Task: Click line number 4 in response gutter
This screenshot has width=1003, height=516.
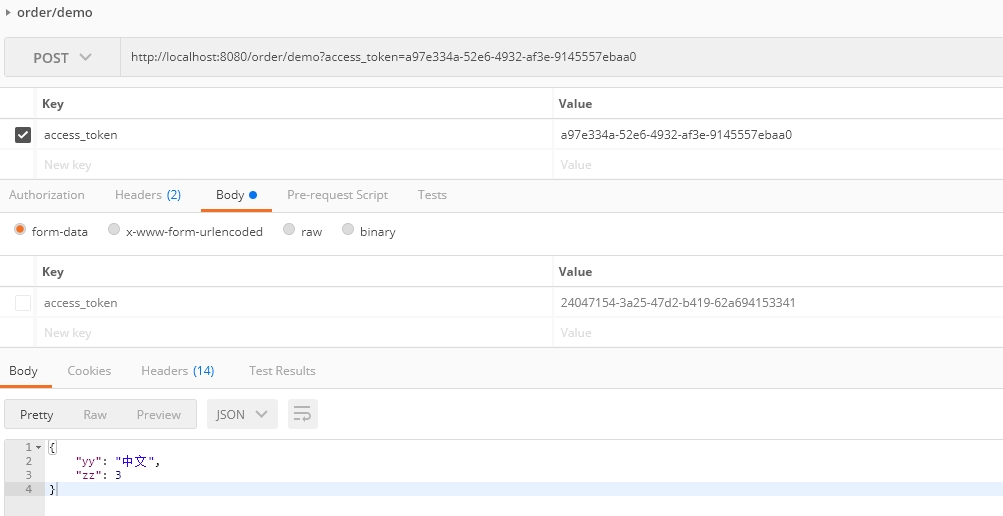Action: pos(29,489)
